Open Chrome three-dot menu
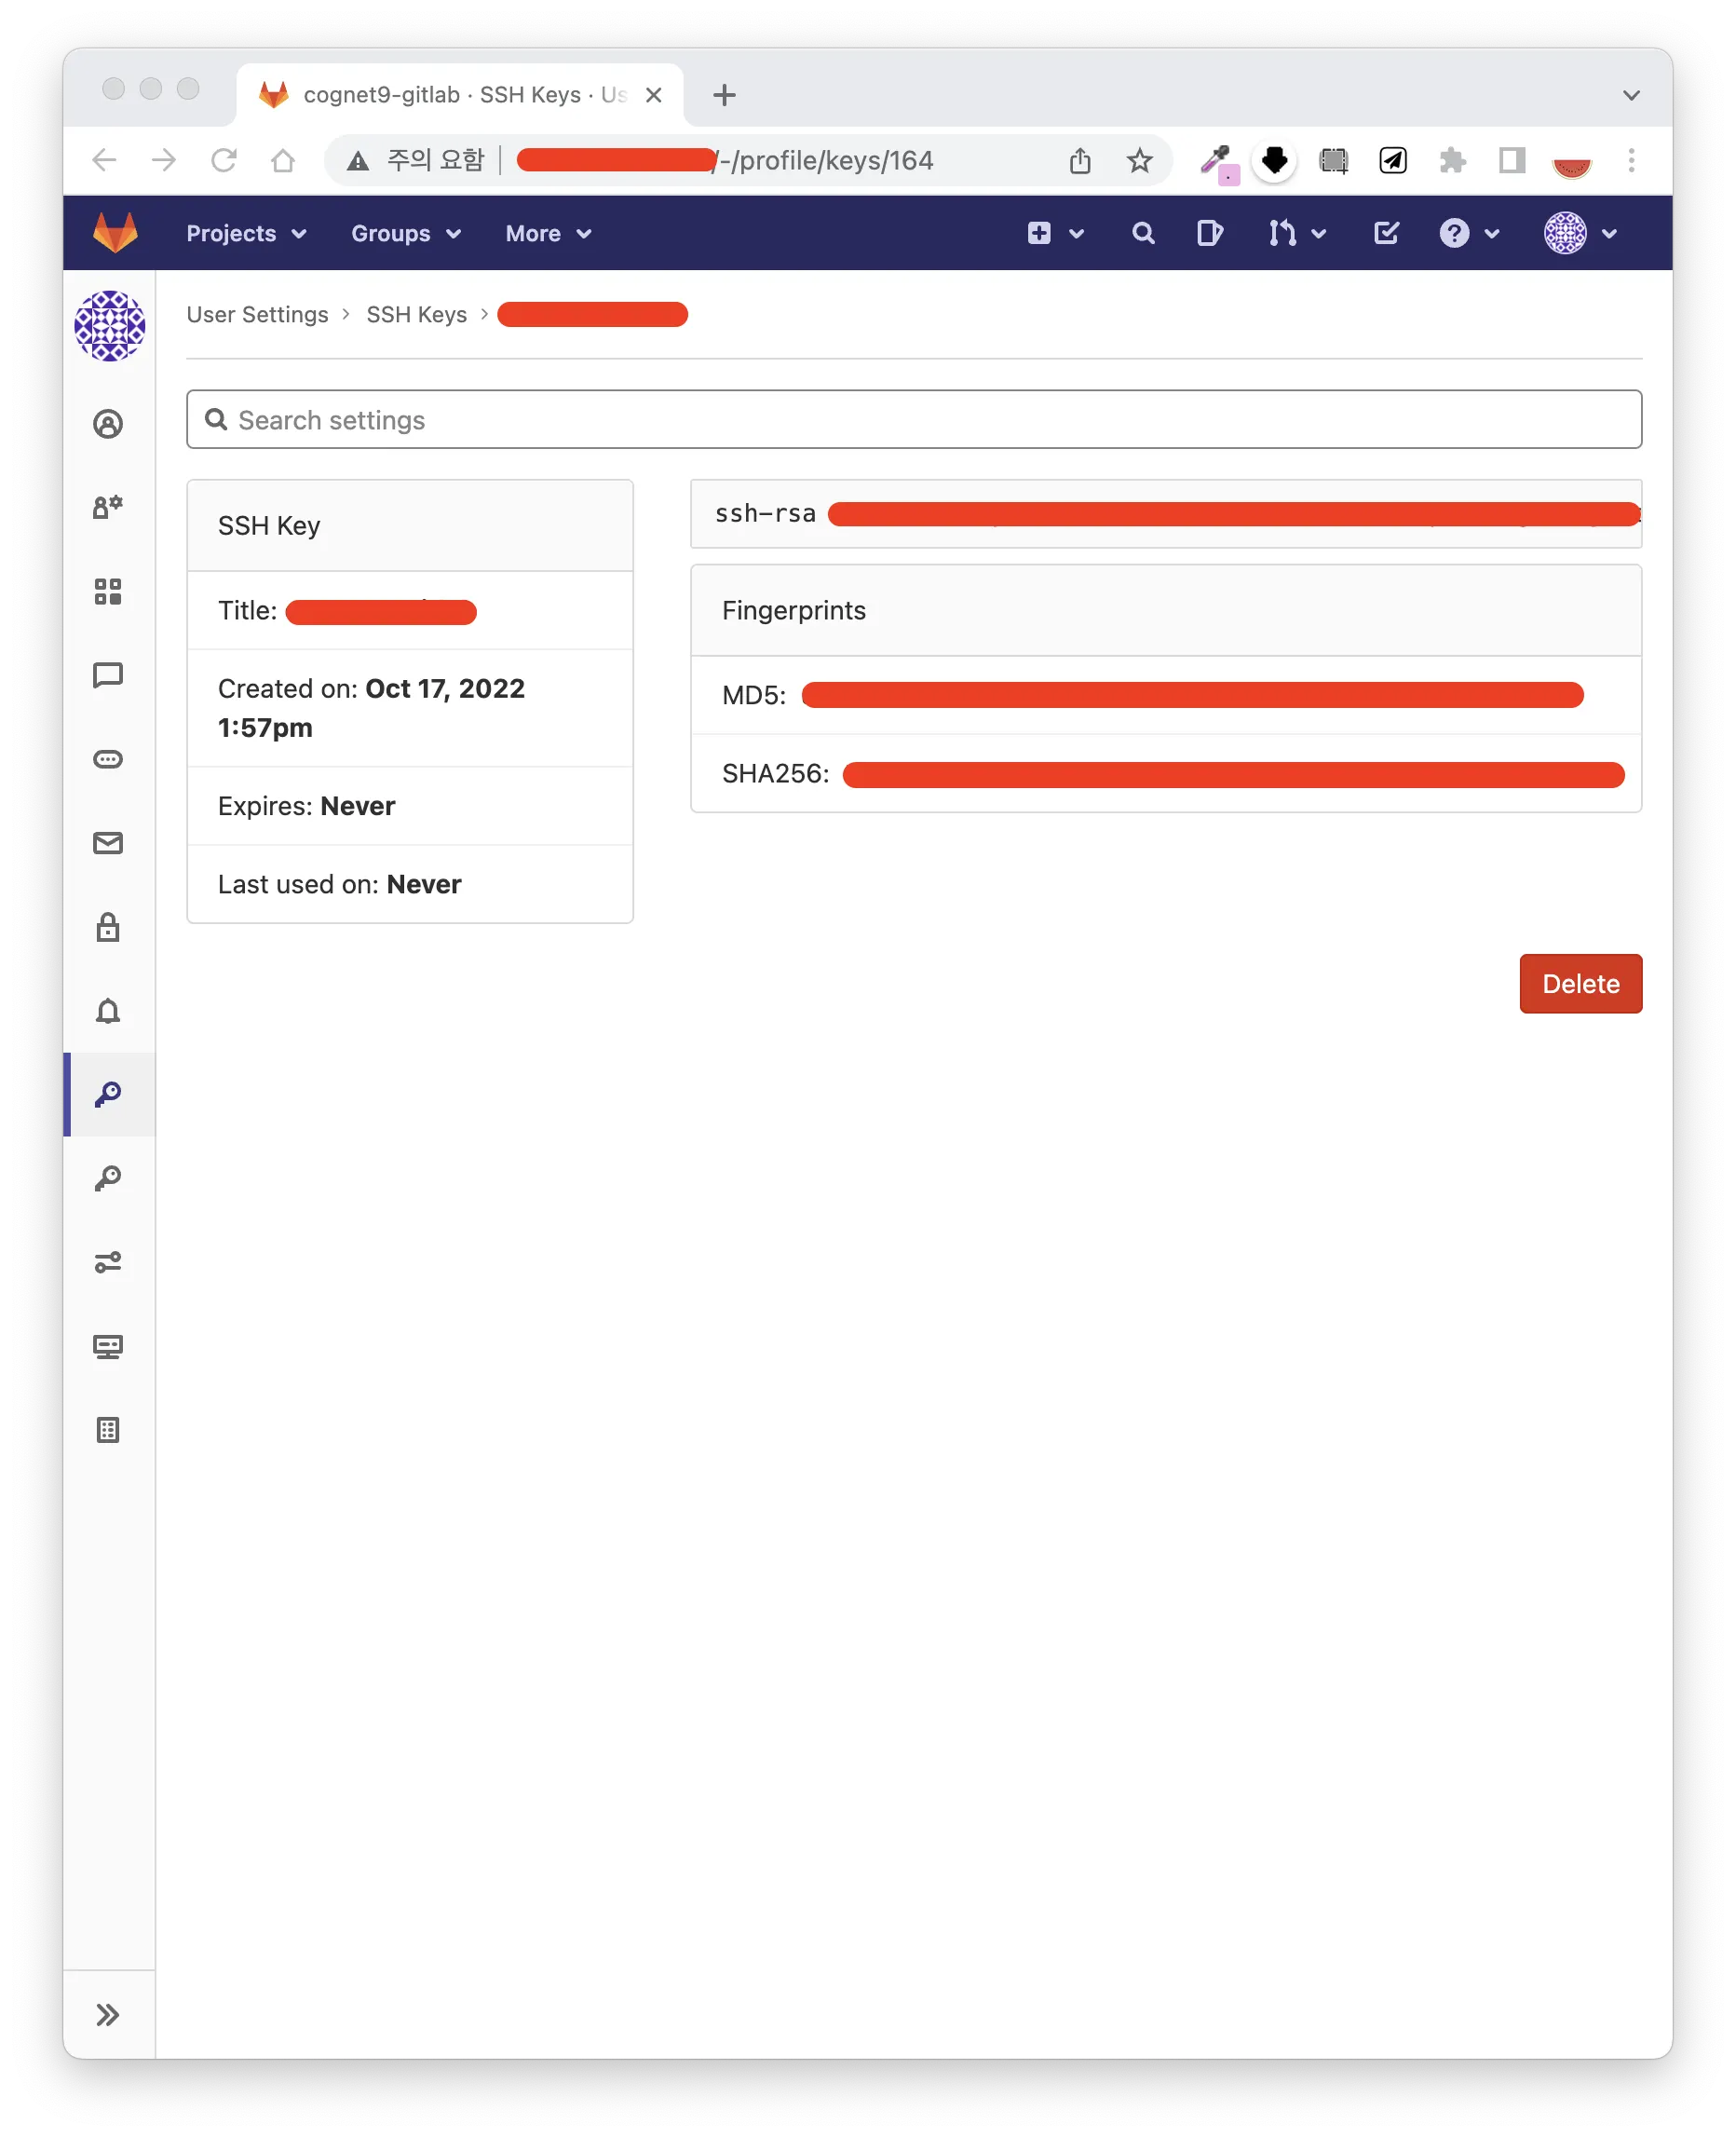Image resolution: width=1736 pixels, height=2137 pixels. tap(1630, 160)
